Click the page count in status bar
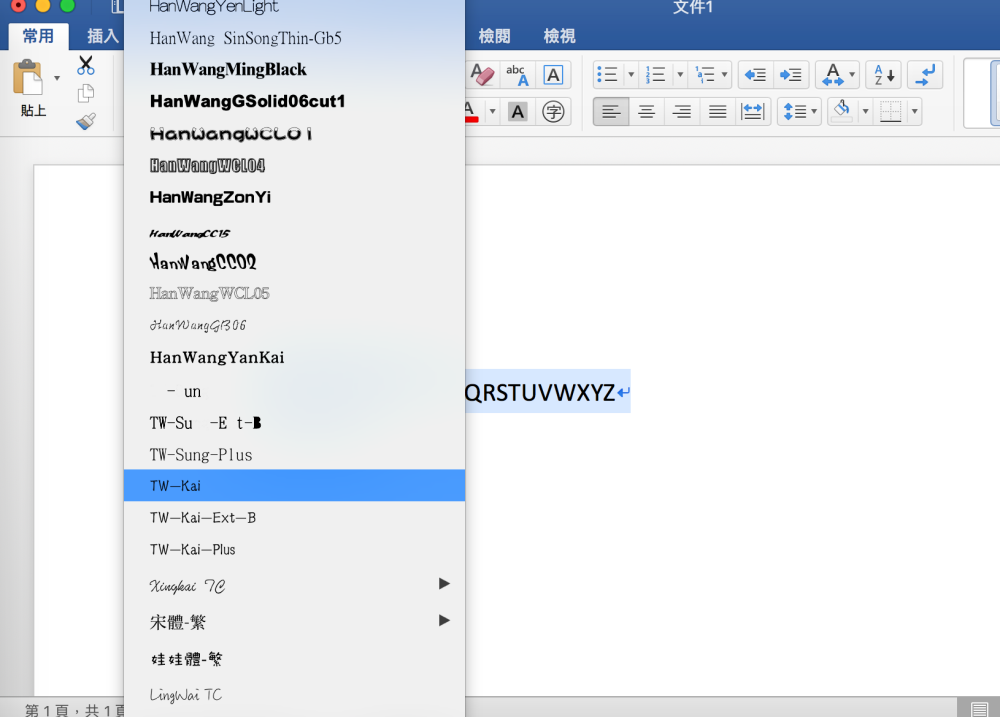Screen dimensions: 1000x717 pos(75,709)
